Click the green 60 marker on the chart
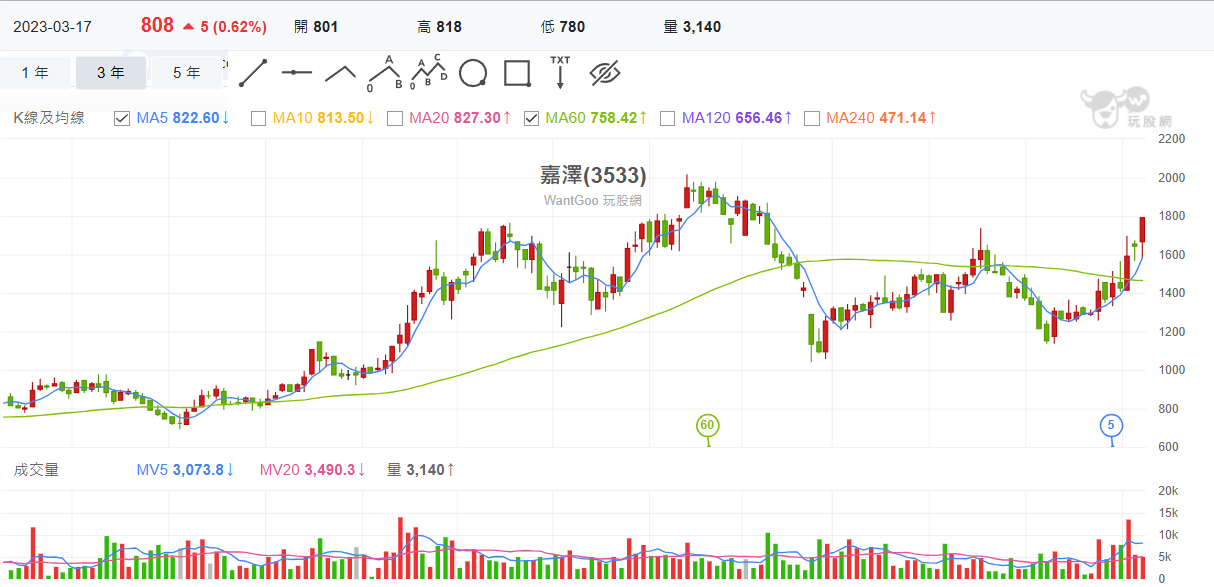This screenshot has height=587, width=1214. (707, 425)
